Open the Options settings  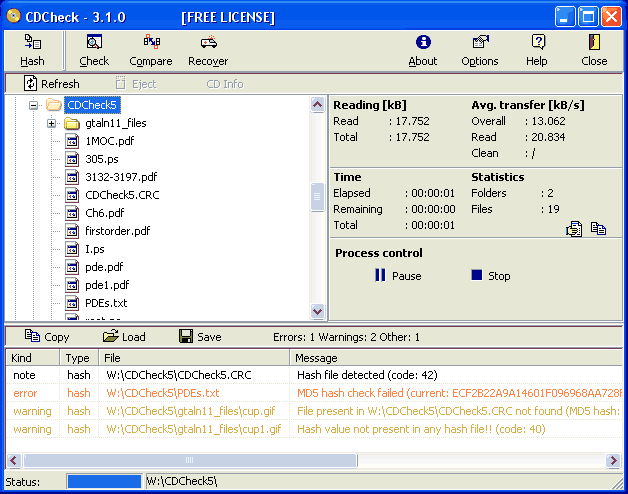point(480,50)
